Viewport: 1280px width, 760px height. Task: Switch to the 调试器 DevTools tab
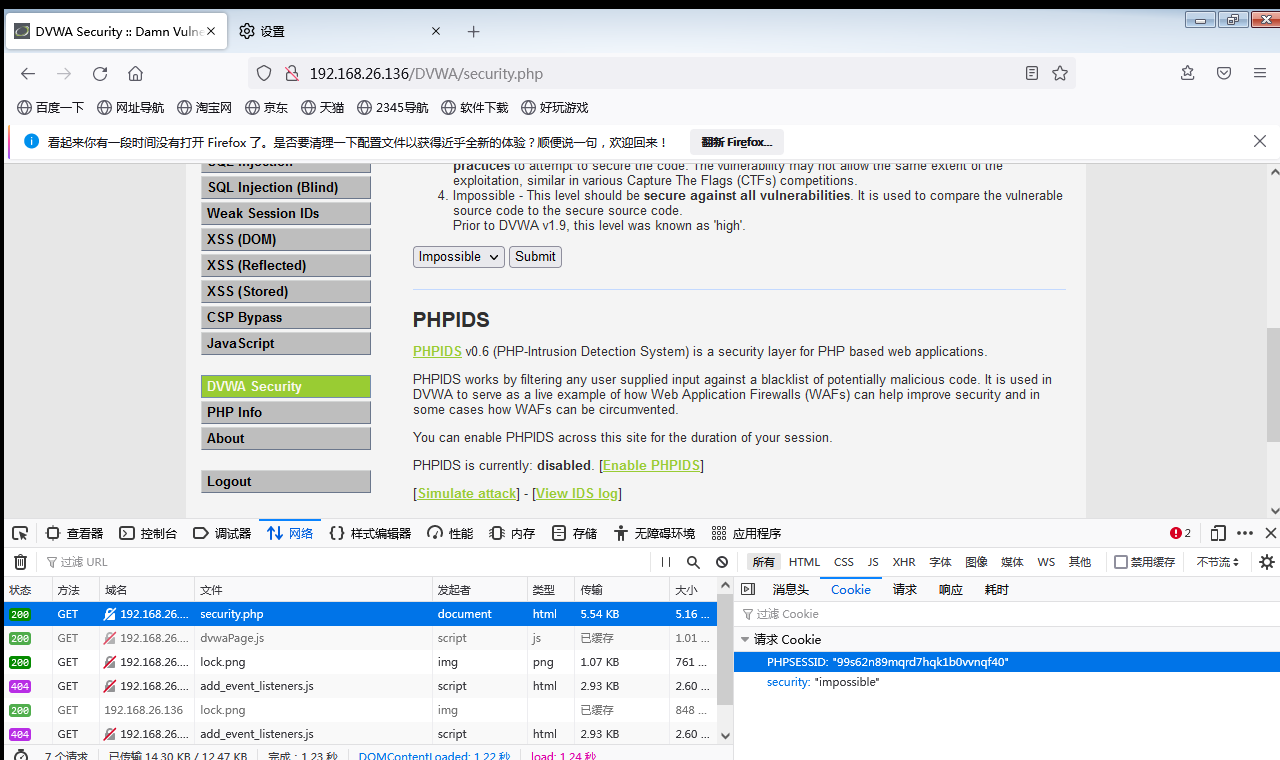click(223, 533)
